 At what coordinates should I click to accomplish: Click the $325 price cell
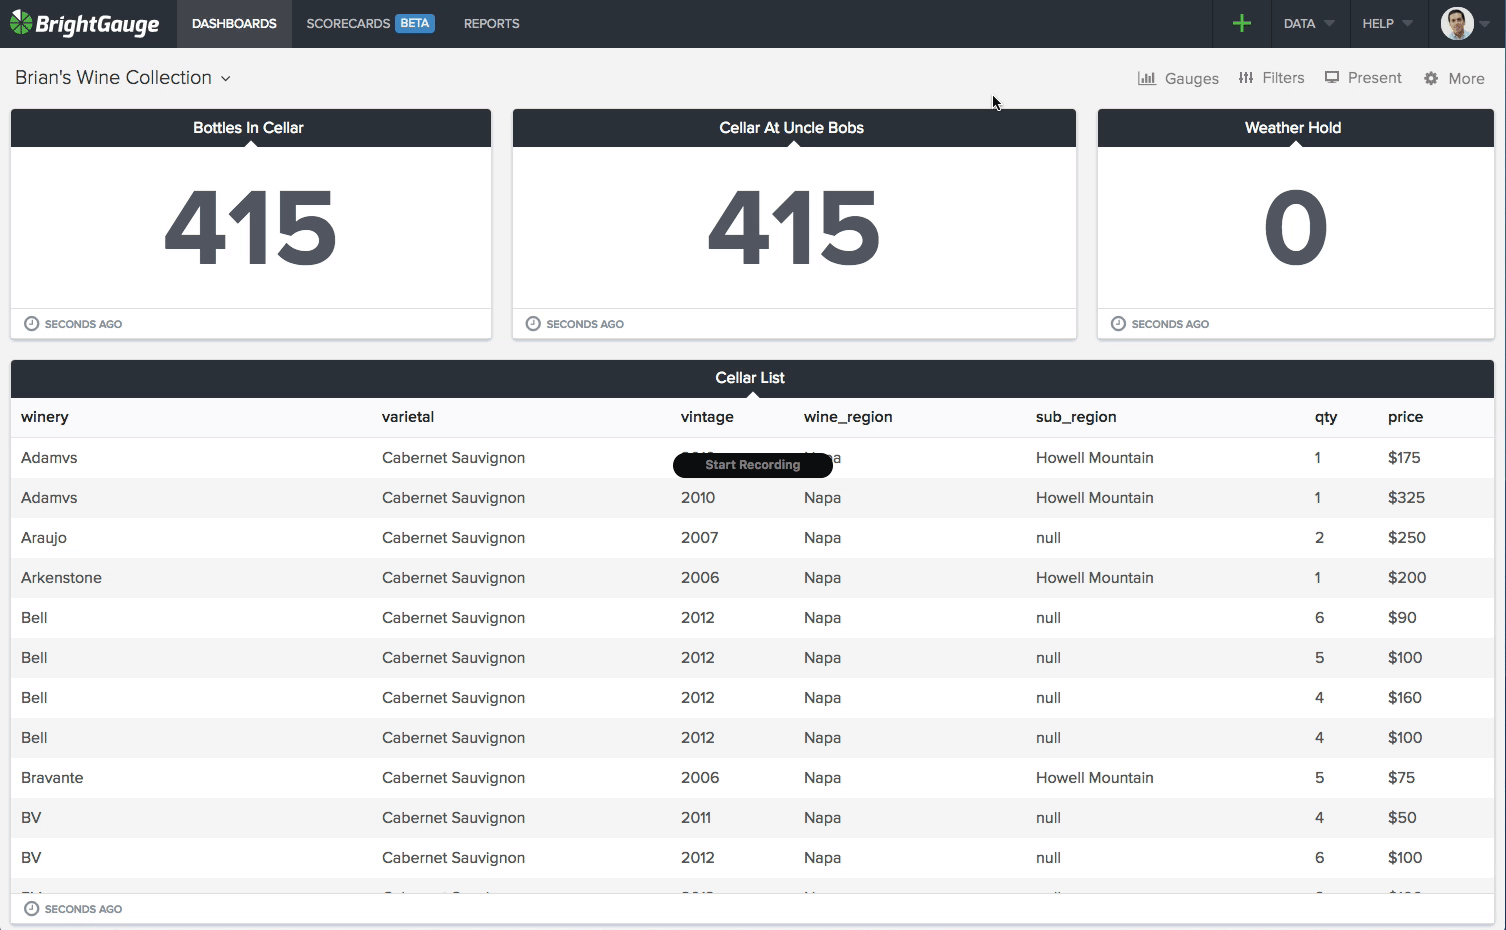1406,498
